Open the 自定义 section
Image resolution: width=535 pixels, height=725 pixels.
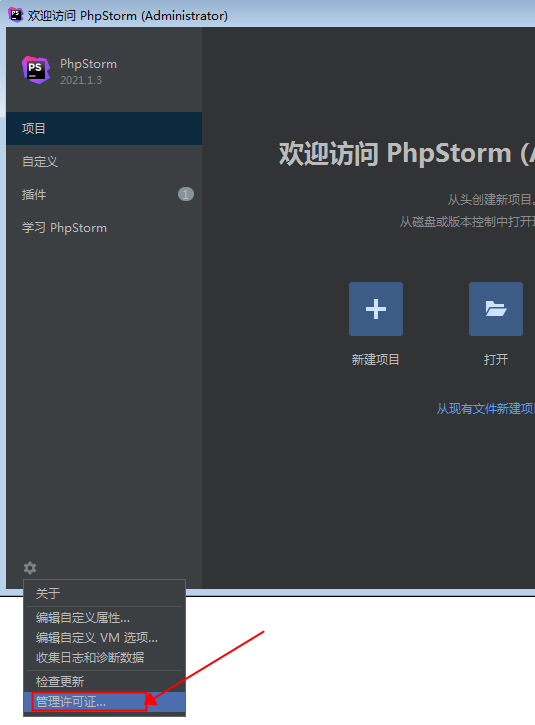pos(104,161)
